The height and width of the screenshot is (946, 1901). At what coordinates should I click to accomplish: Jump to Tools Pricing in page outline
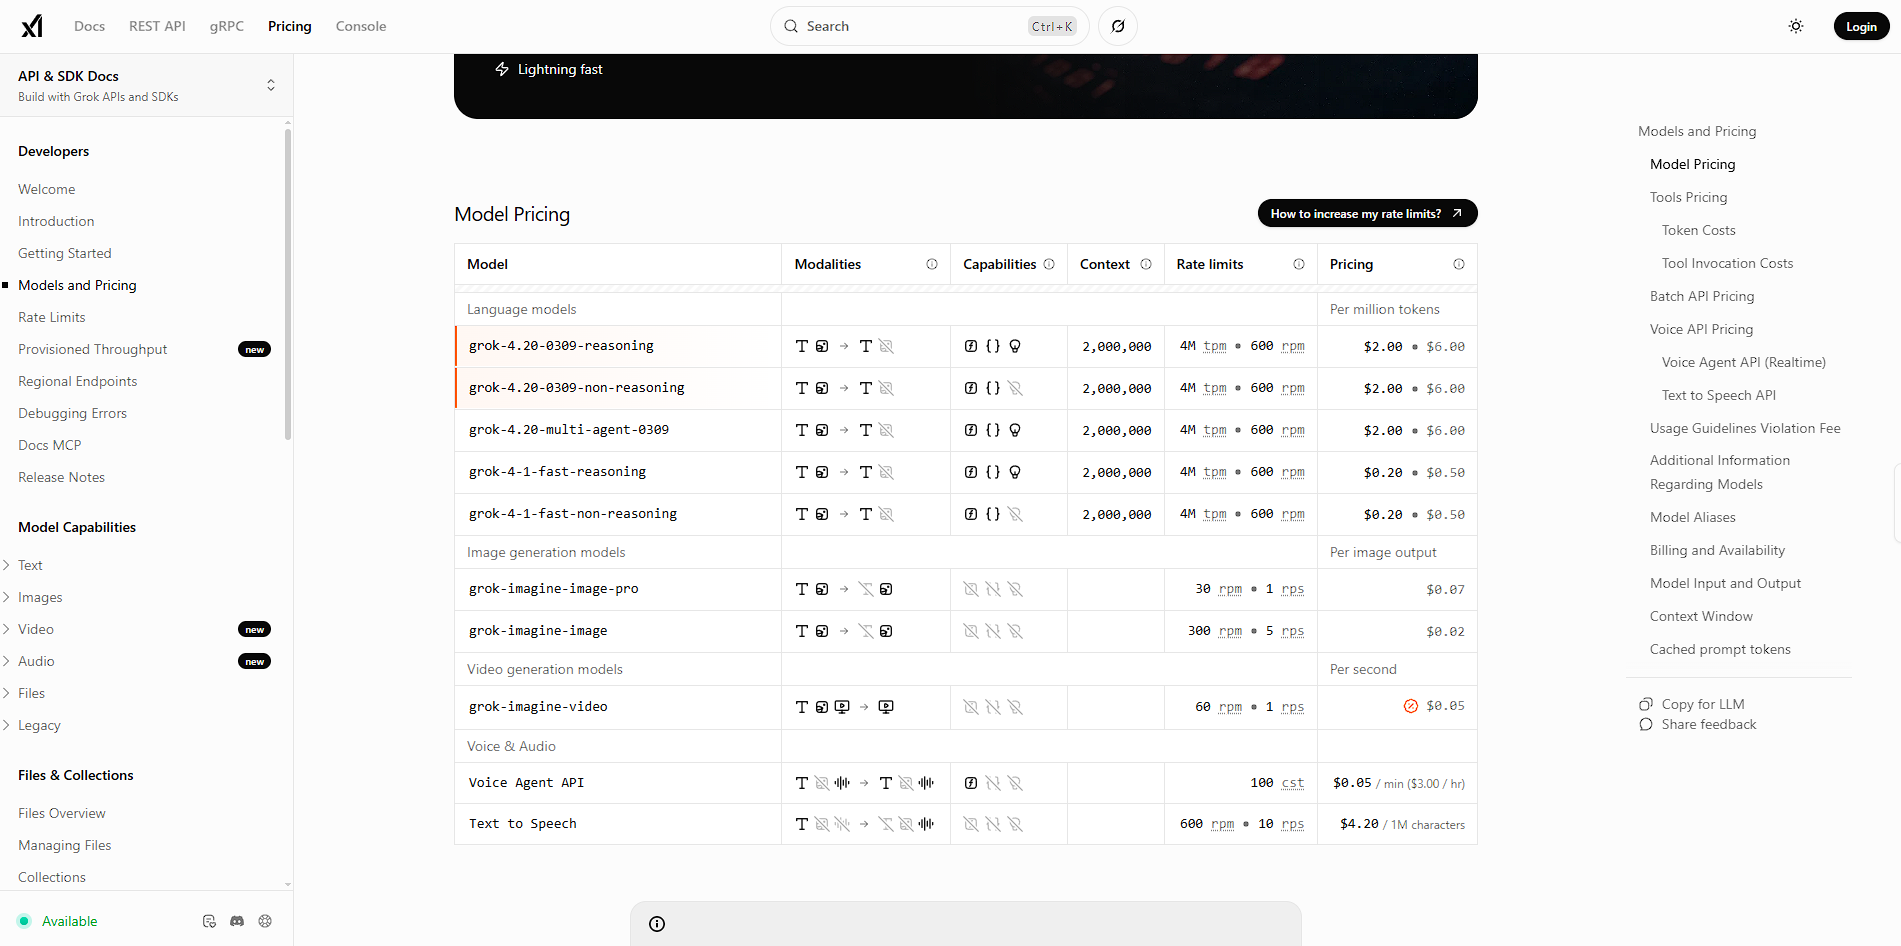(x=1689, y=197)
